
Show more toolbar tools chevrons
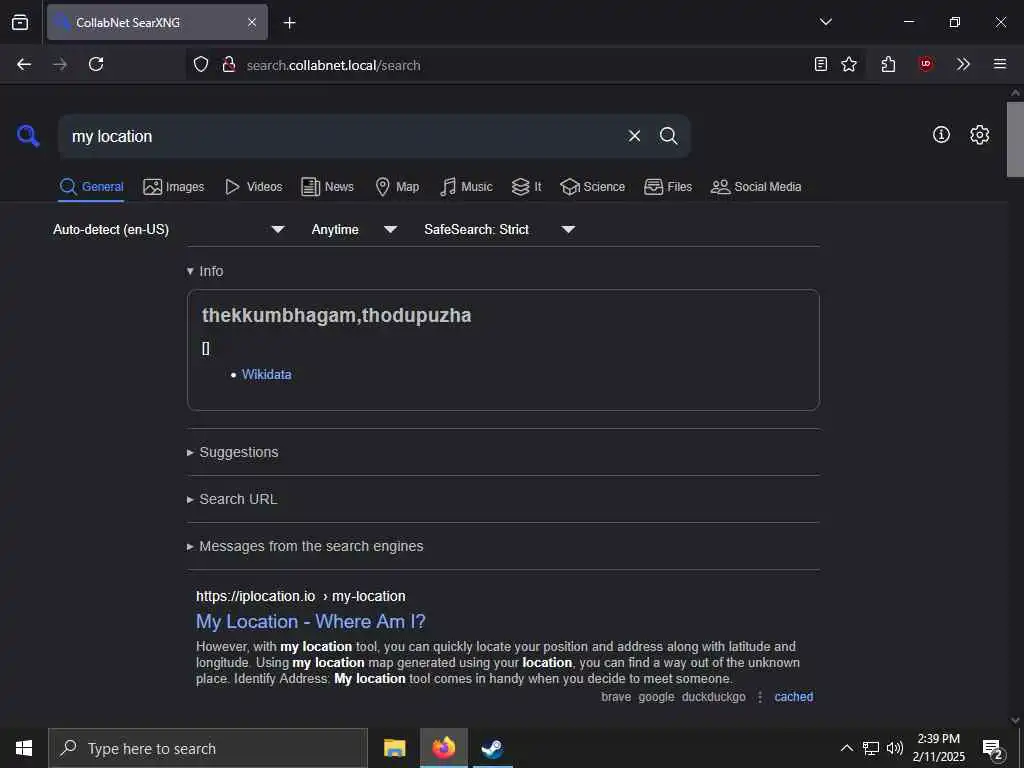[x=963, y=64]
